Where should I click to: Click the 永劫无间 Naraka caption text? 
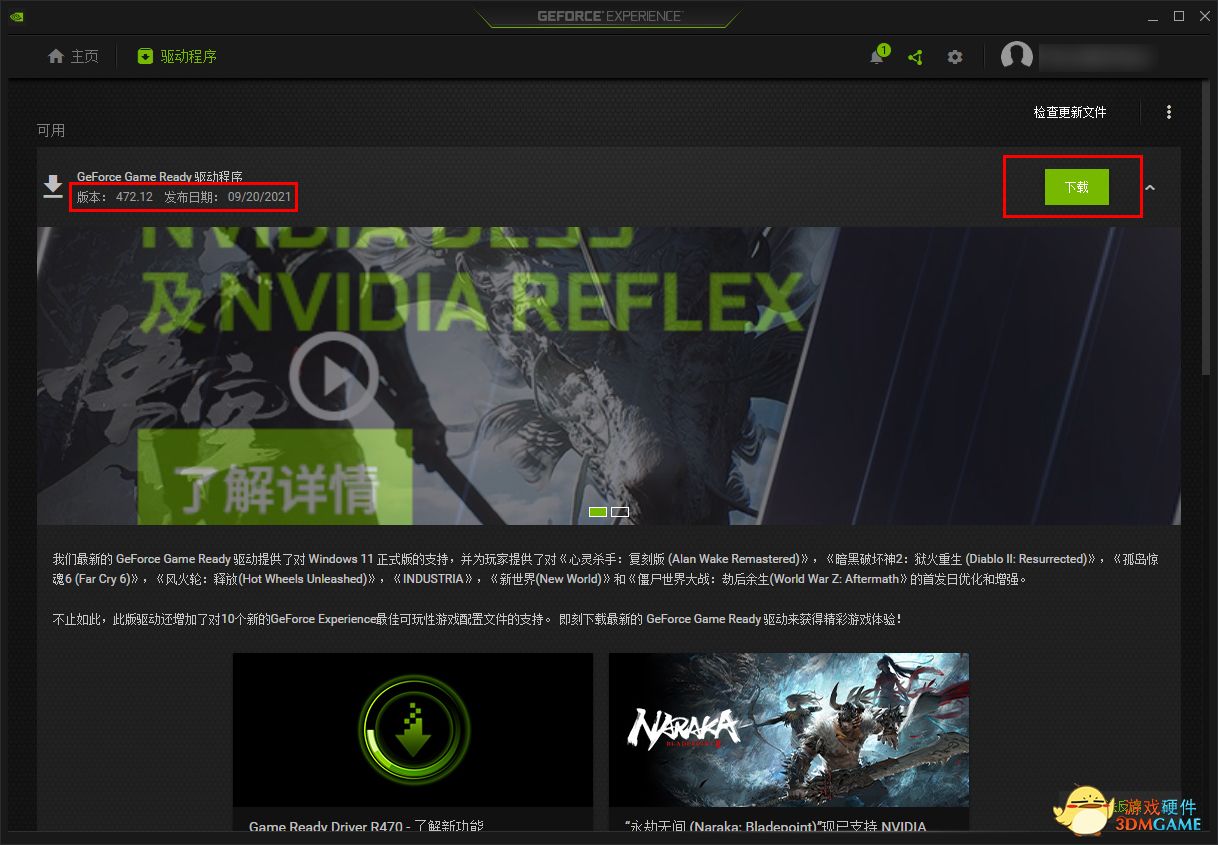(775, 827)
